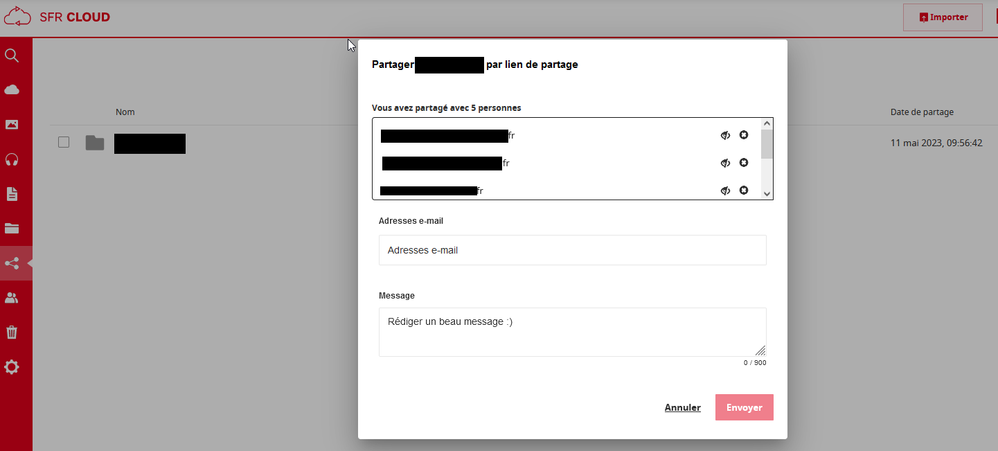Open the music headphones section
Viewport: 998px width, 451px height.
click(x=12, y=159)
